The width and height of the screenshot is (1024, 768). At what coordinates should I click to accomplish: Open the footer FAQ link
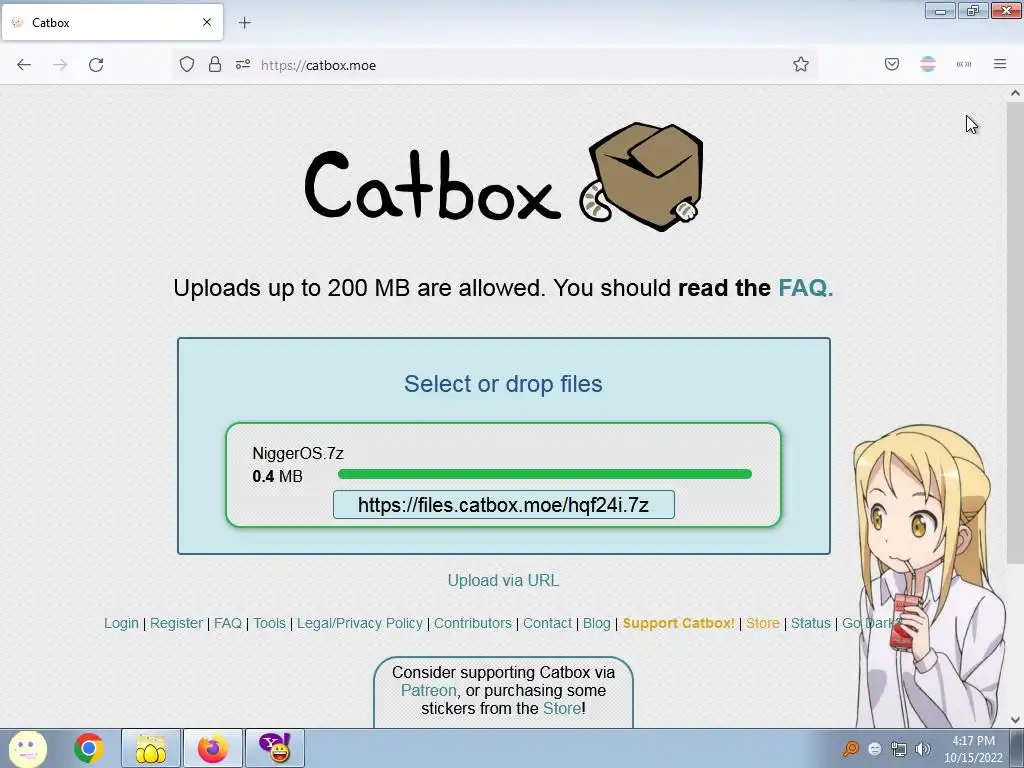coord(228,623)
